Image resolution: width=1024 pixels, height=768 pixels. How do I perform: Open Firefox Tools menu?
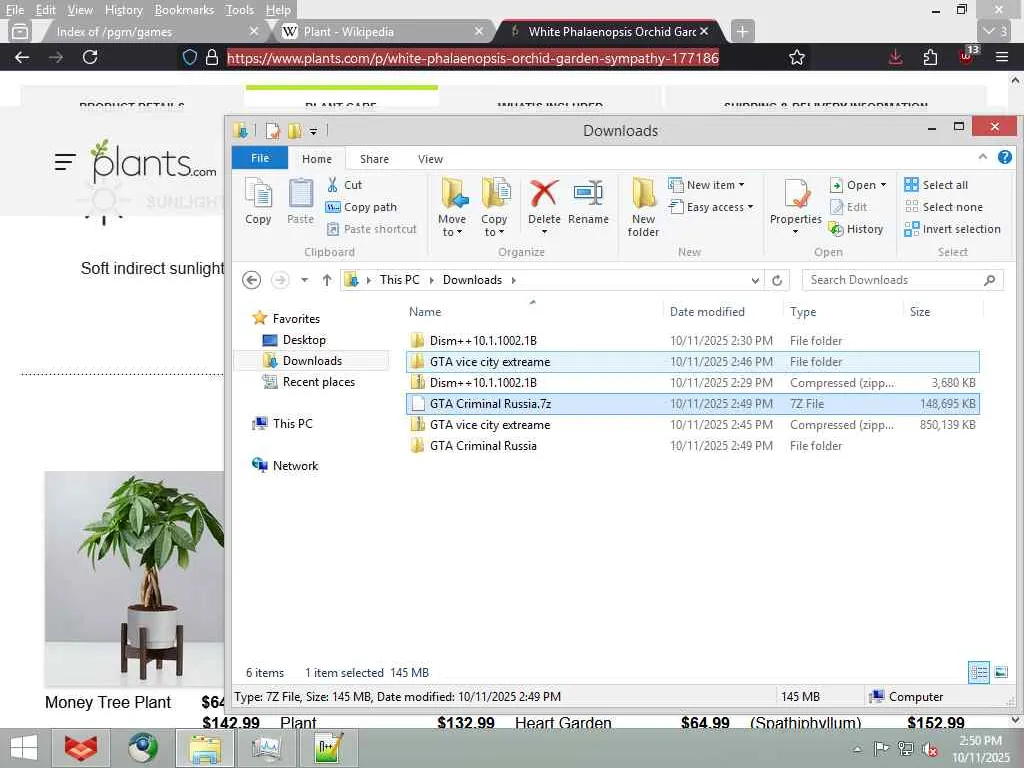(240, 10)
